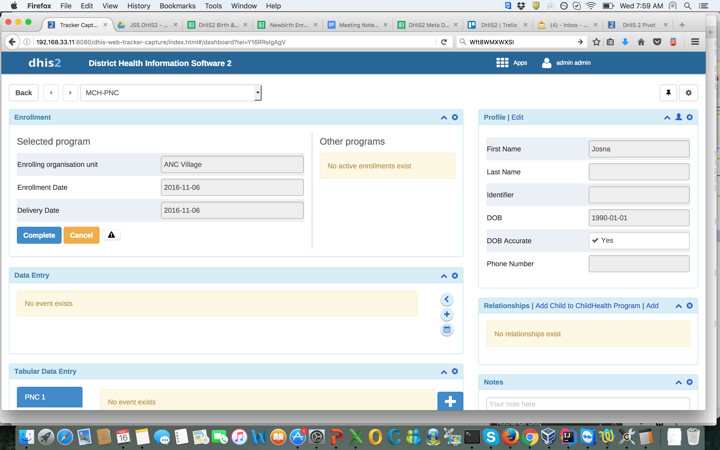Open the Apps grid menu

point(511,63)
